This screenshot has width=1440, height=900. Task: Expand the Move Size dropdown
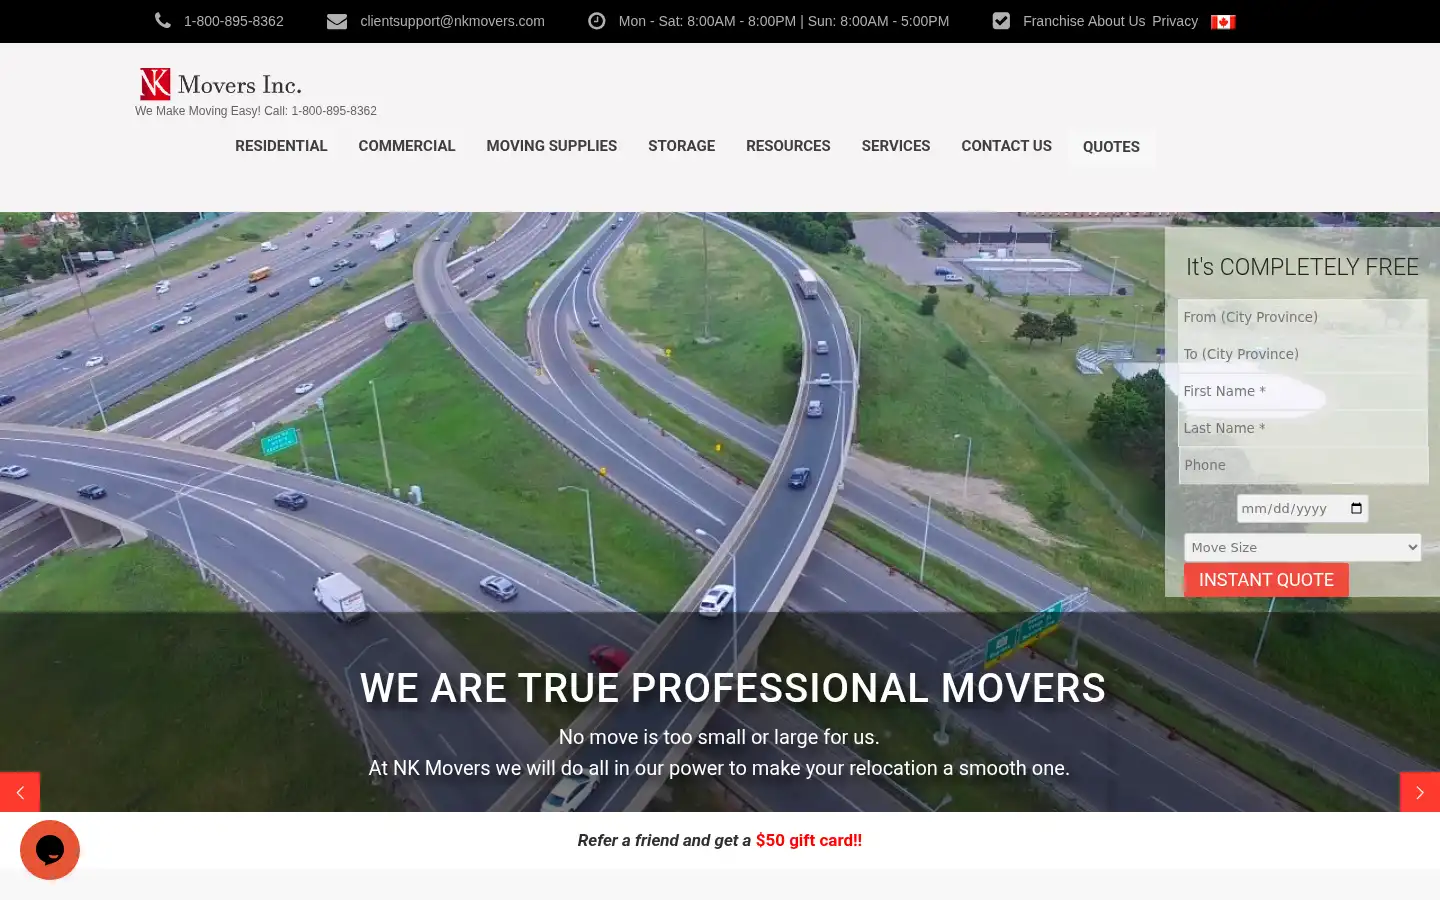(x=1302, y=547)
